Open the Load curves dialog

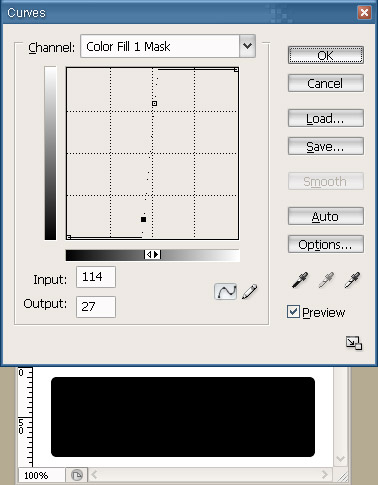326,118
